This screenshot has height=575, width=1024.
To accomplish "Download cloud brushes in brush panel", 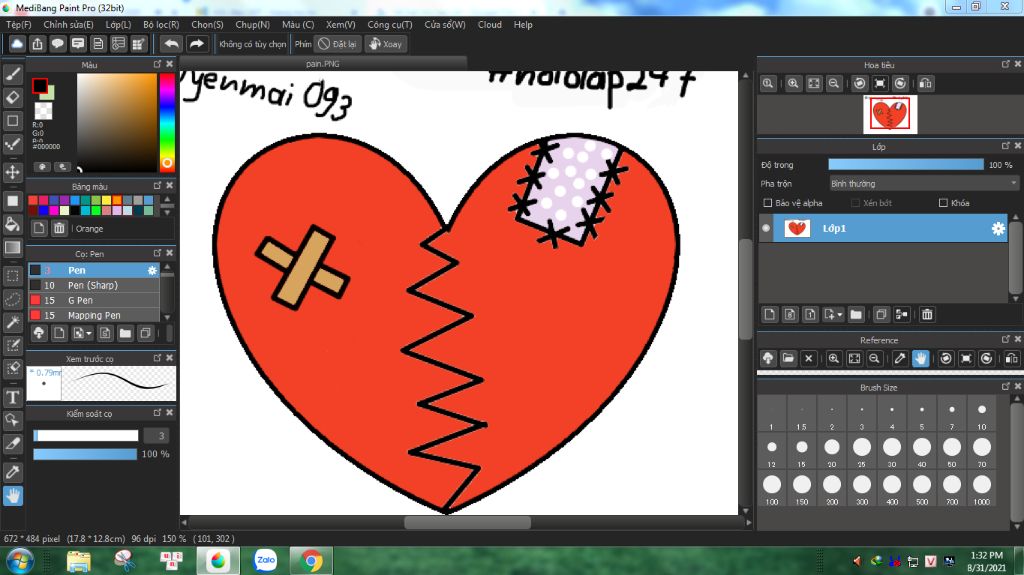I will pyautogui.click(x=39, y=333).
